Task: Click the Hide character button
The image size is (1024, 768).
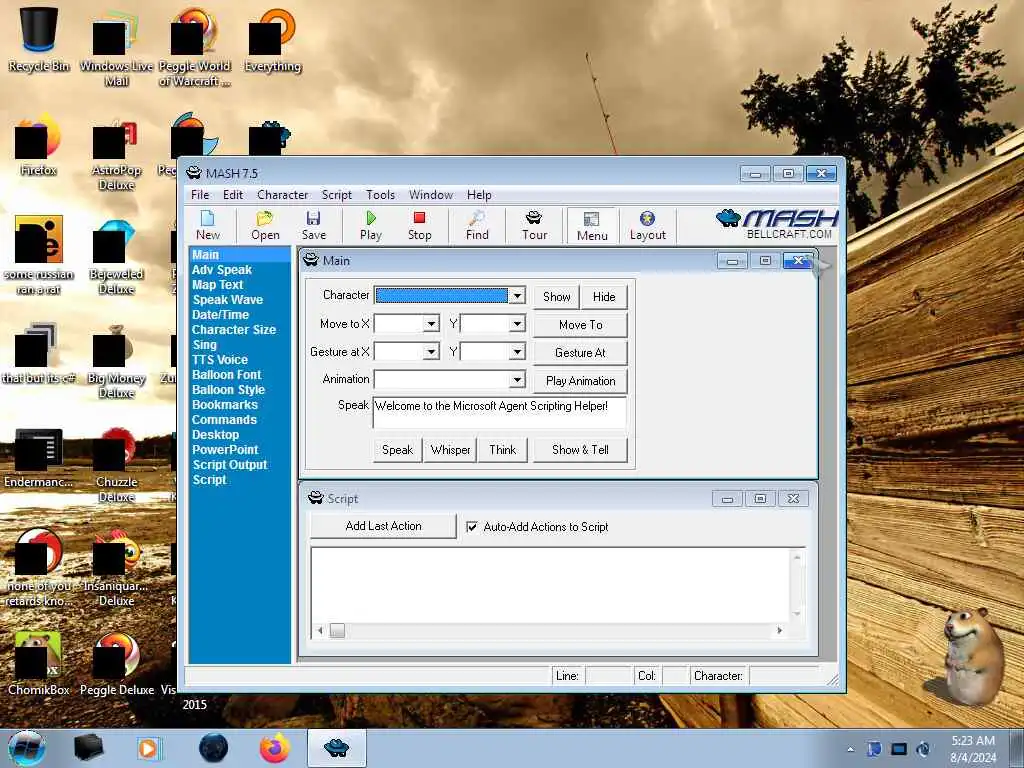Action: [604, 296]
